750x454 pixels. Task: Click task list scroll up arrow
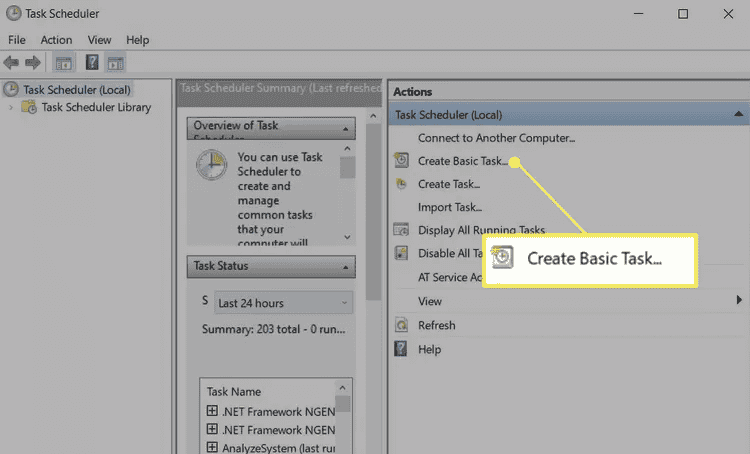coord(342,388)
